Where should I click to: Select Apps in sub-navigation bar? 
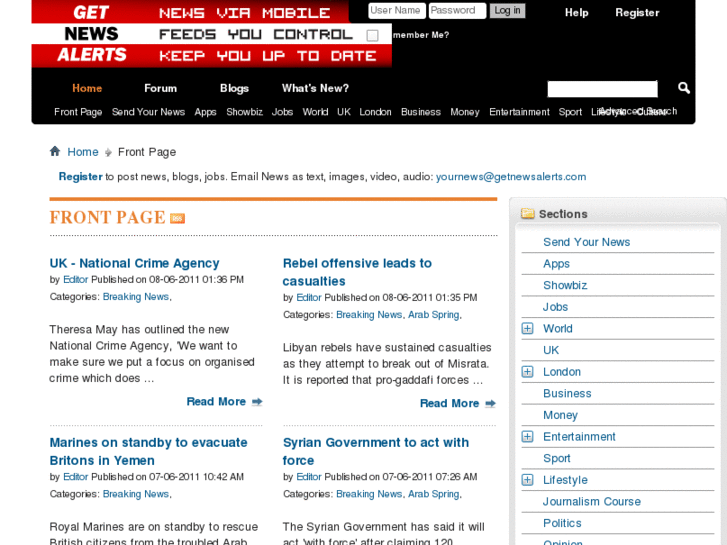click(205, 112)
